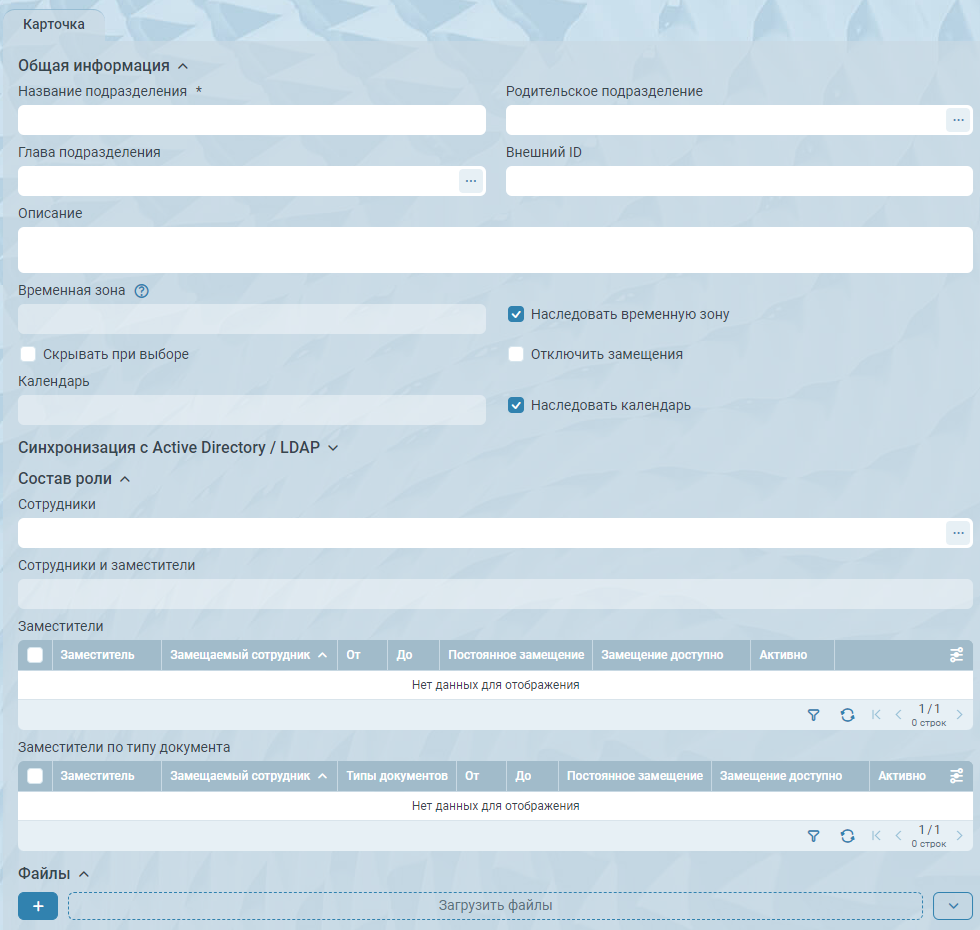Screen dimensions: 980x930
Task: Switch to the Карточка tab
Action: point(54,24)
